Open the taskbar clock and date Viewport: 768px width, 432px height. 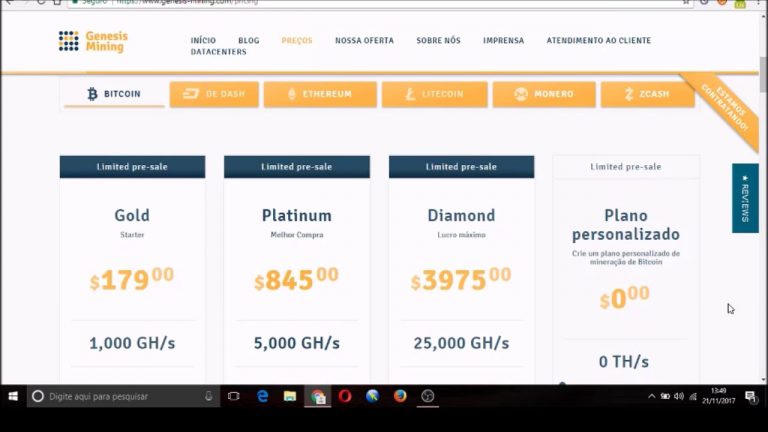[x=719, y=396]
